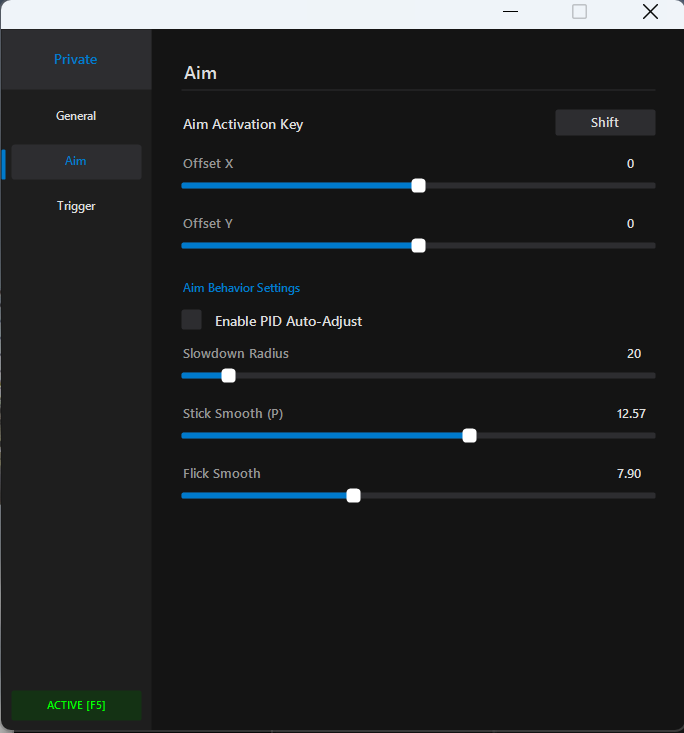Click the Flick Smooth slider handle
Screen dimensions: 684x733
click(x=353, y=495)
